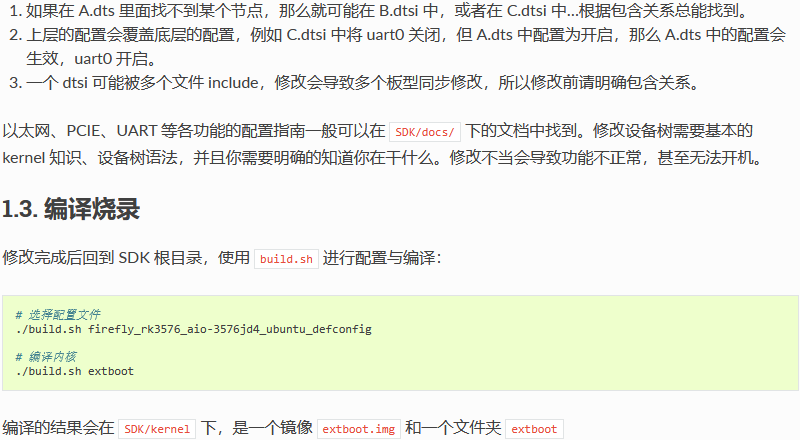The height and width of the screenshot is (440, 800).
Task: Click list item 3 about dtsi include
Action: tap(355, 83)
